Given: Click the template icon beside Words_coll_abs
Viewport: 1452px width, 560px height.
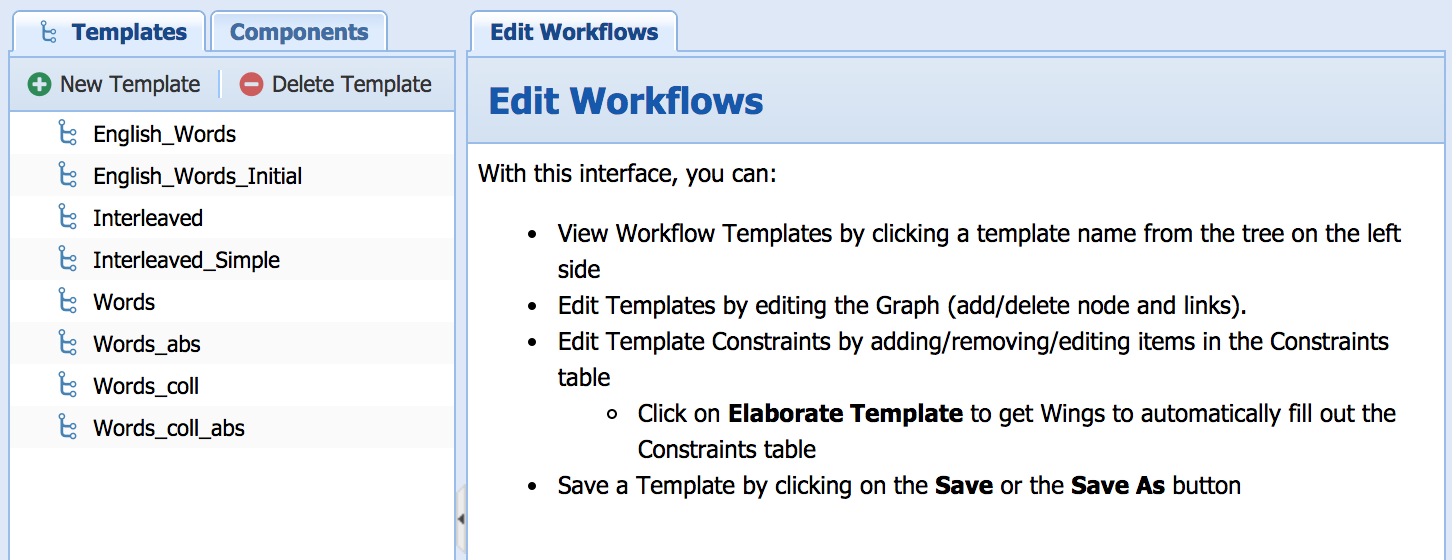Looking at the screenshot, I should 68,428.
